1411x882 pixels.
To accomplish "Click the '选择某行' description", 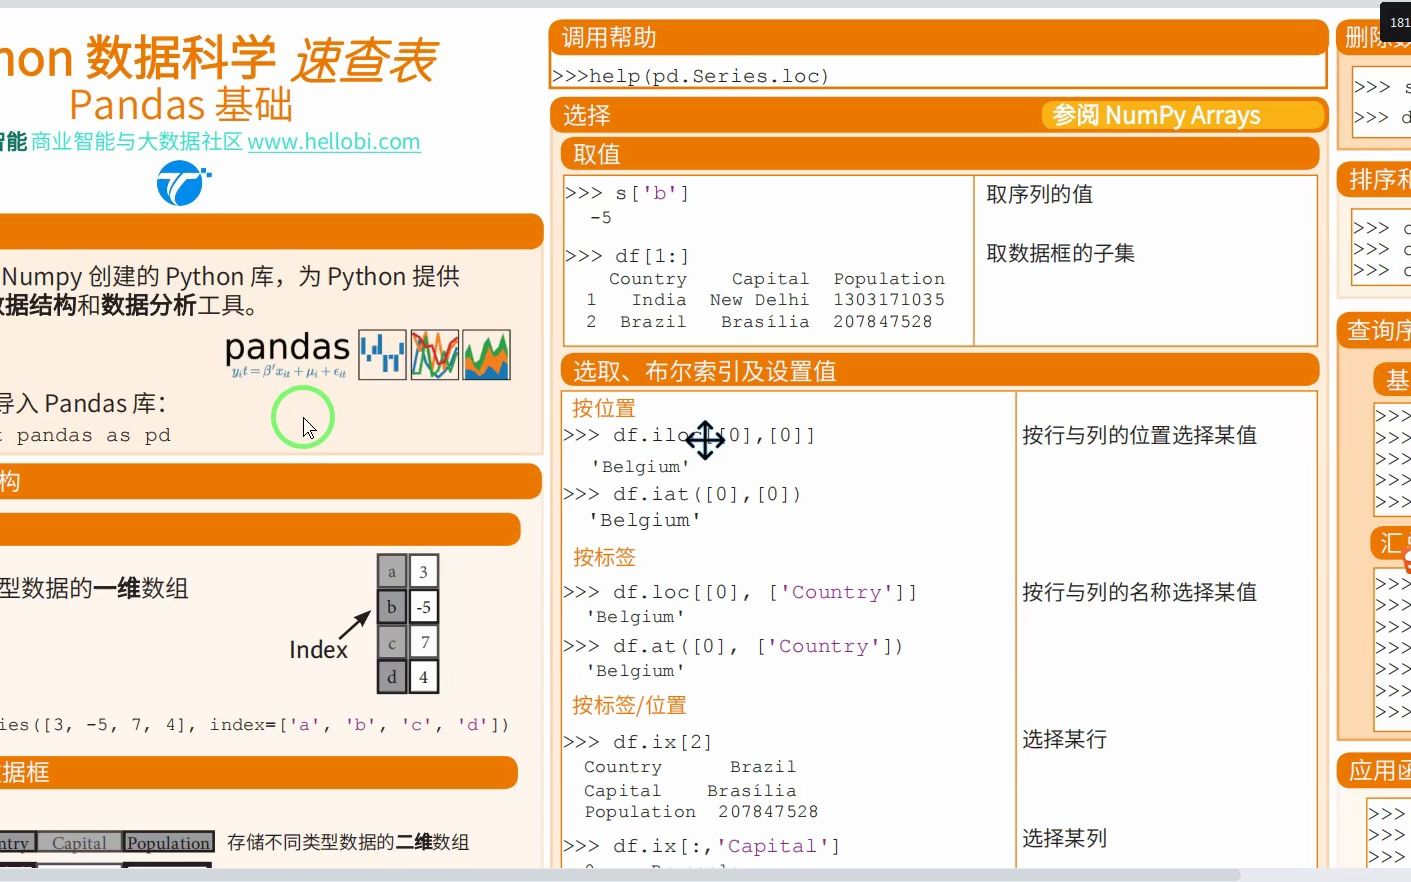I will click(1064, 739).
